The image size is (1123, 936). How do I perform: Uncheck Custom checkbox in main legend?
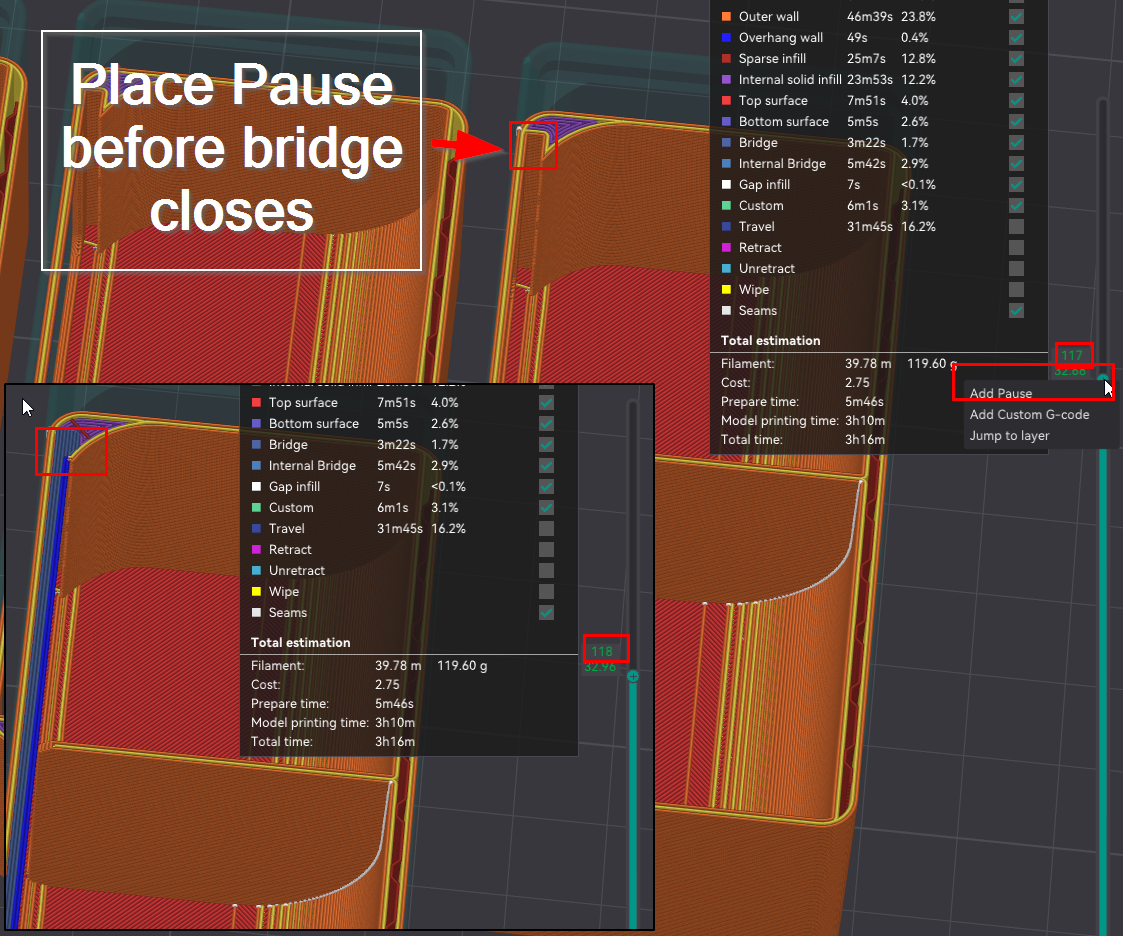pos(1016,206)
